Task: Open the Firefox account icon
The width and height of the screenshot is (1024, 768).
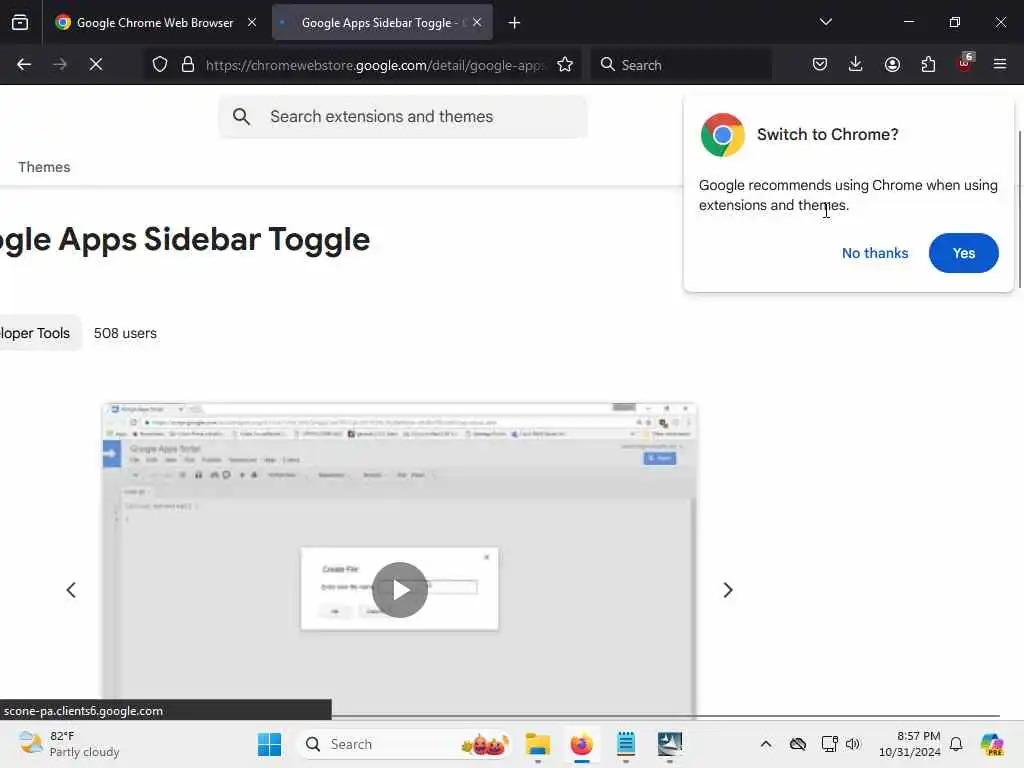Action: click(x=892, y=64)
